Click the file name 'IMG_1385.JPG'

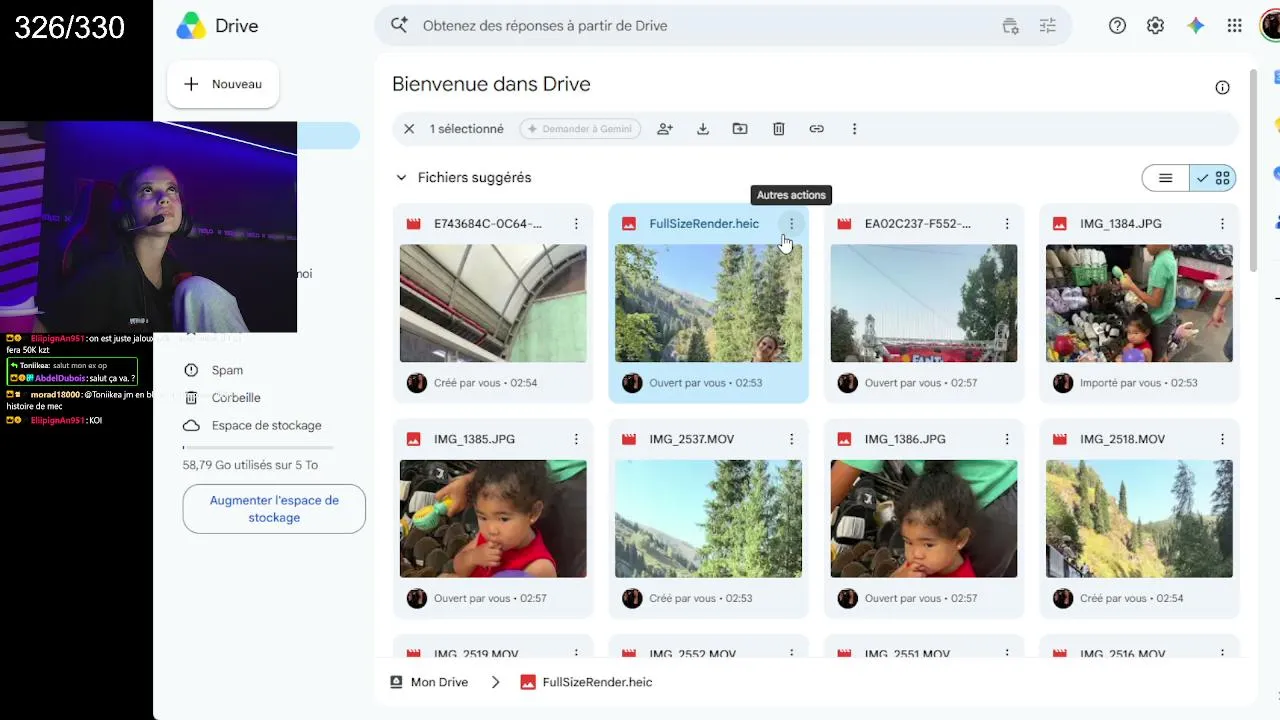tap(475, 439)
